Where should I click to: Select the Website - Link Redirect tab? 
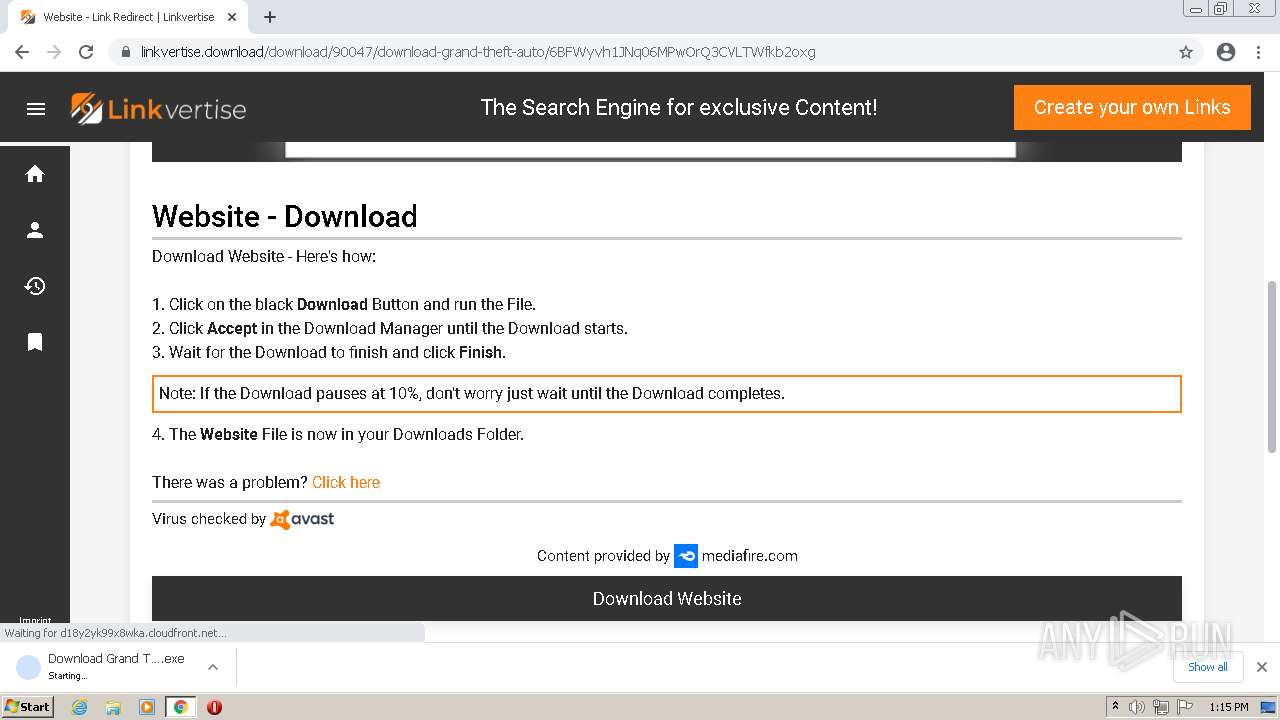tap(128, 17)
